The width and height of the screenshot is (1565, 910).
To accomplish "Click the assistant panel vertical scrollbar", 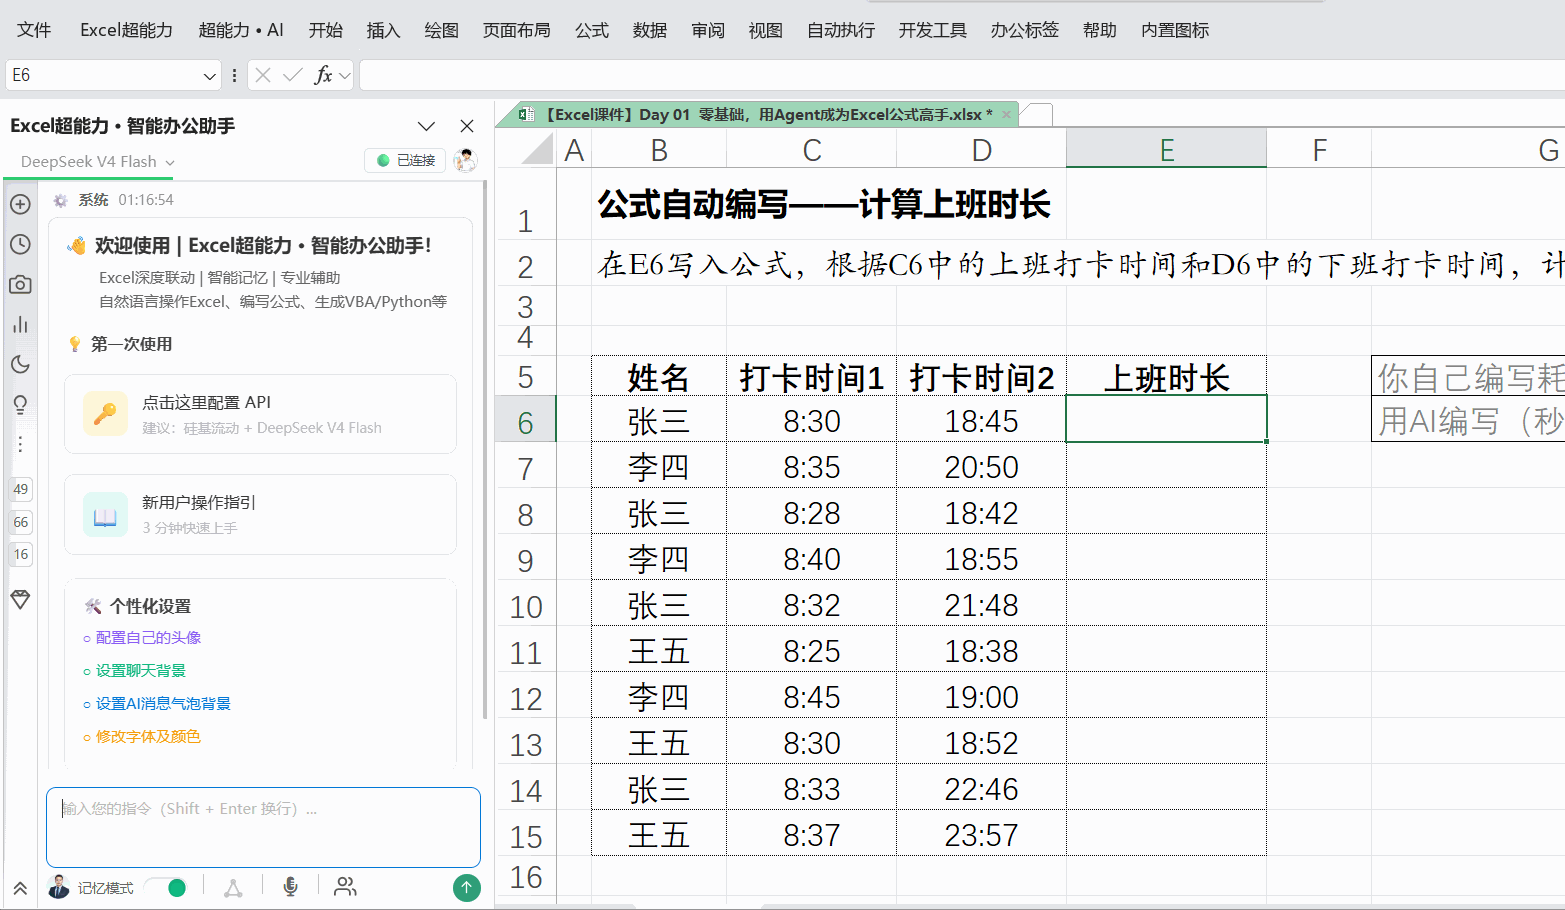I will [485, 450].
